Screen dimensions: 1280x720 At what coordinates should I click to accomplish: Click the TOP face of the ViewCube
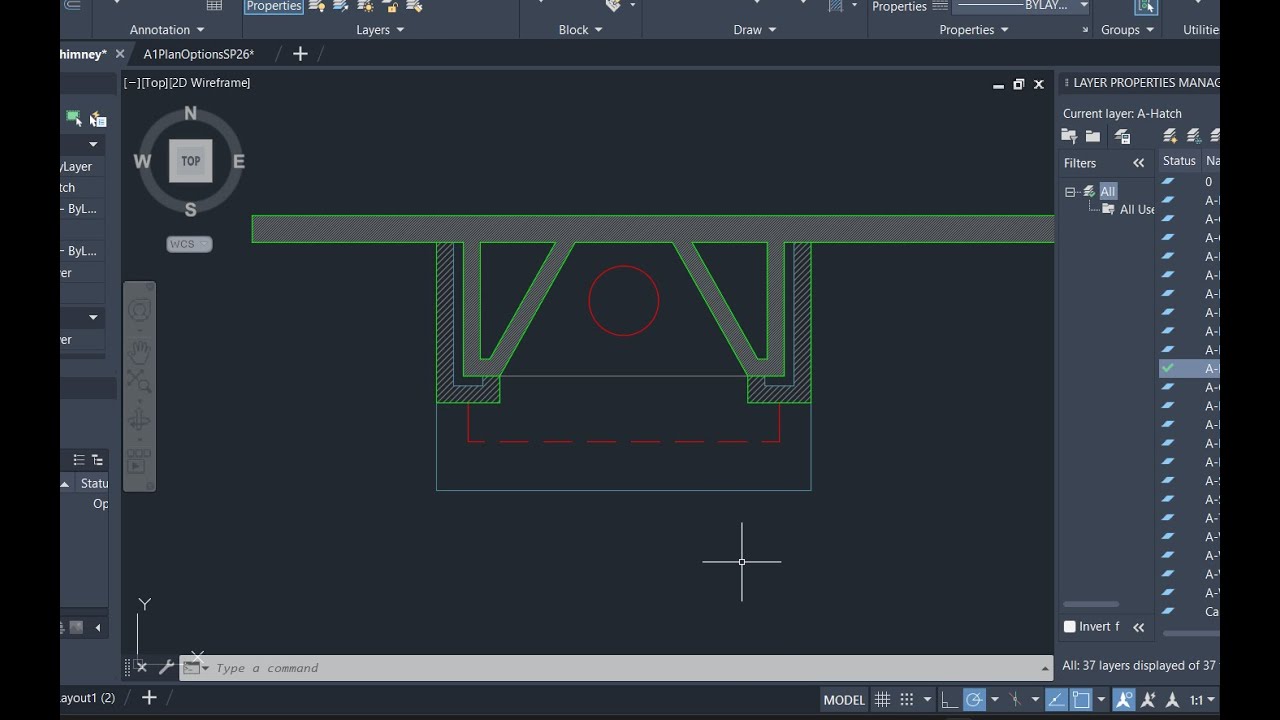click(x=190, y=161)
